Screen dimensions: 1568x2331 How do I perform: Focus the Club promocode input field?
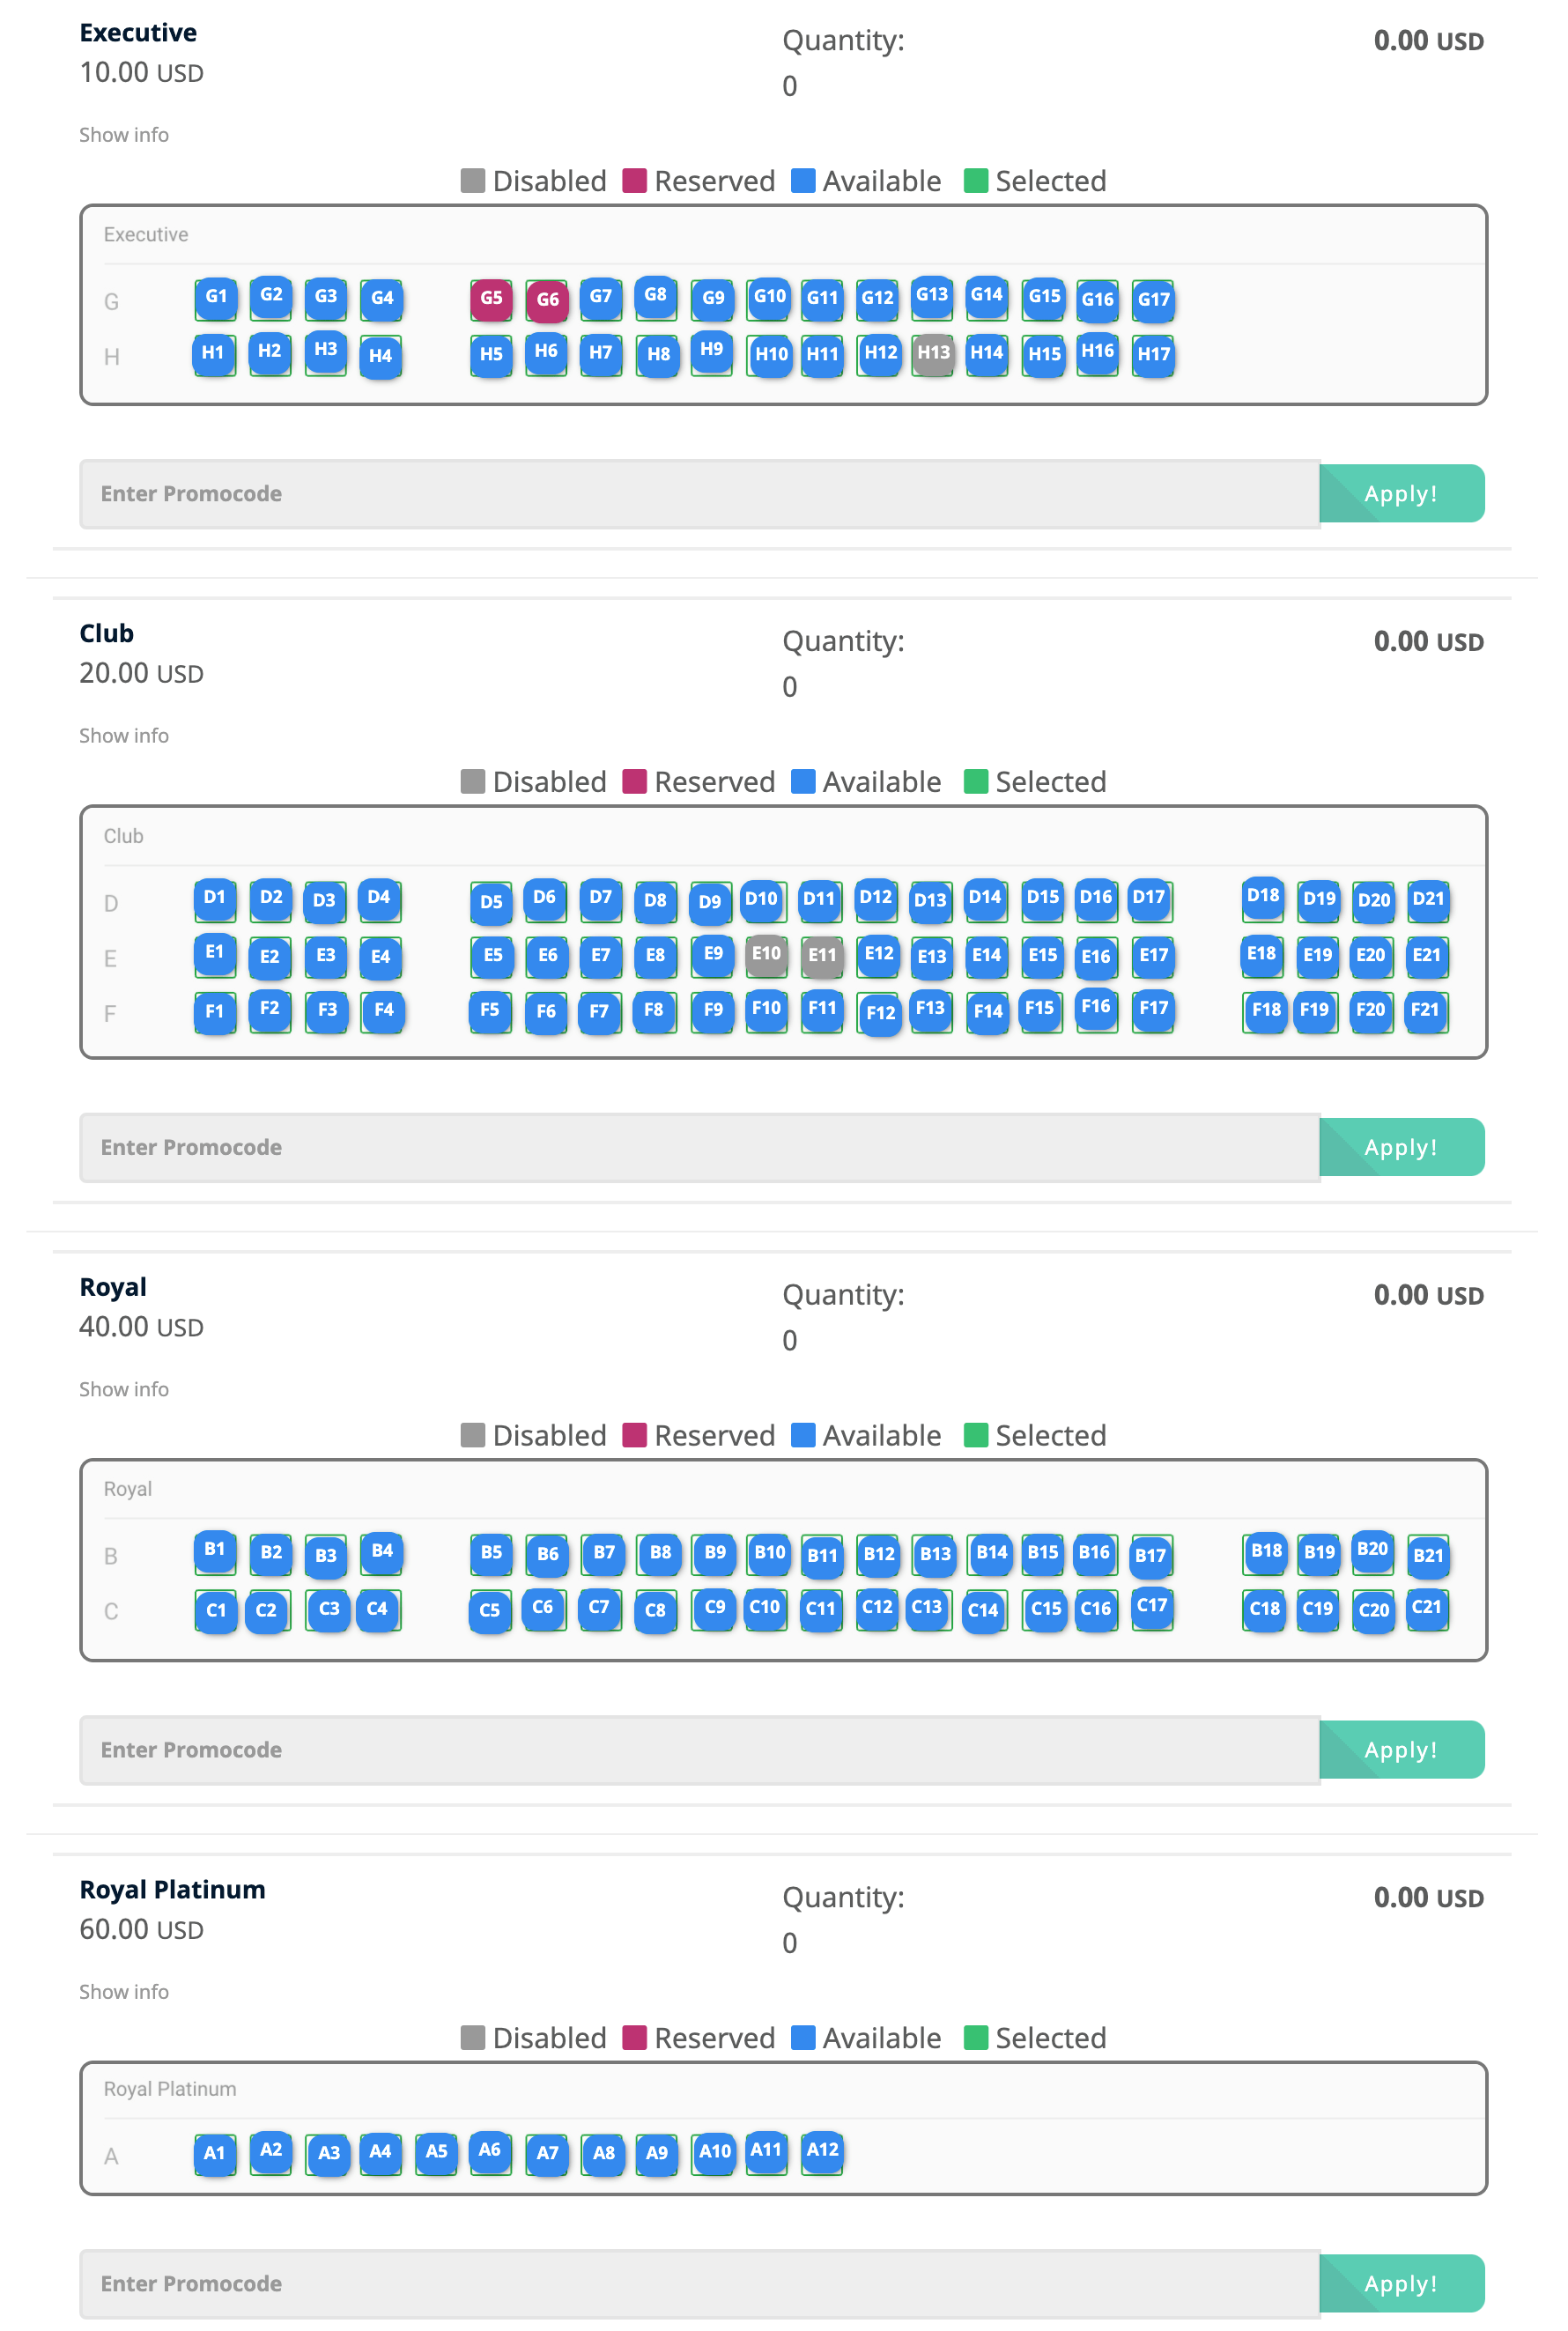pyautogui.click(x=699, y=1148)
